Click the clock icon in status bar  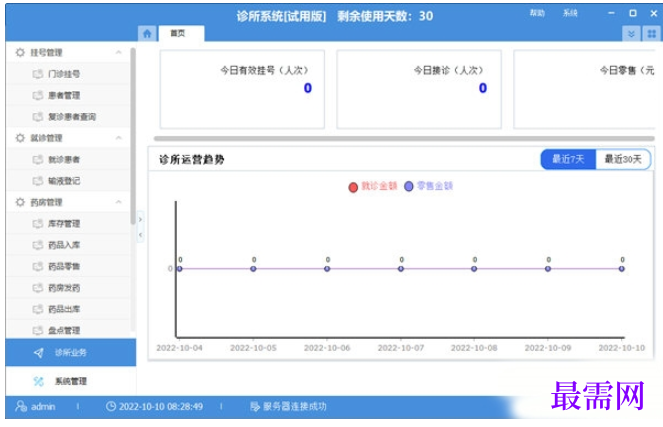(111, 407)
